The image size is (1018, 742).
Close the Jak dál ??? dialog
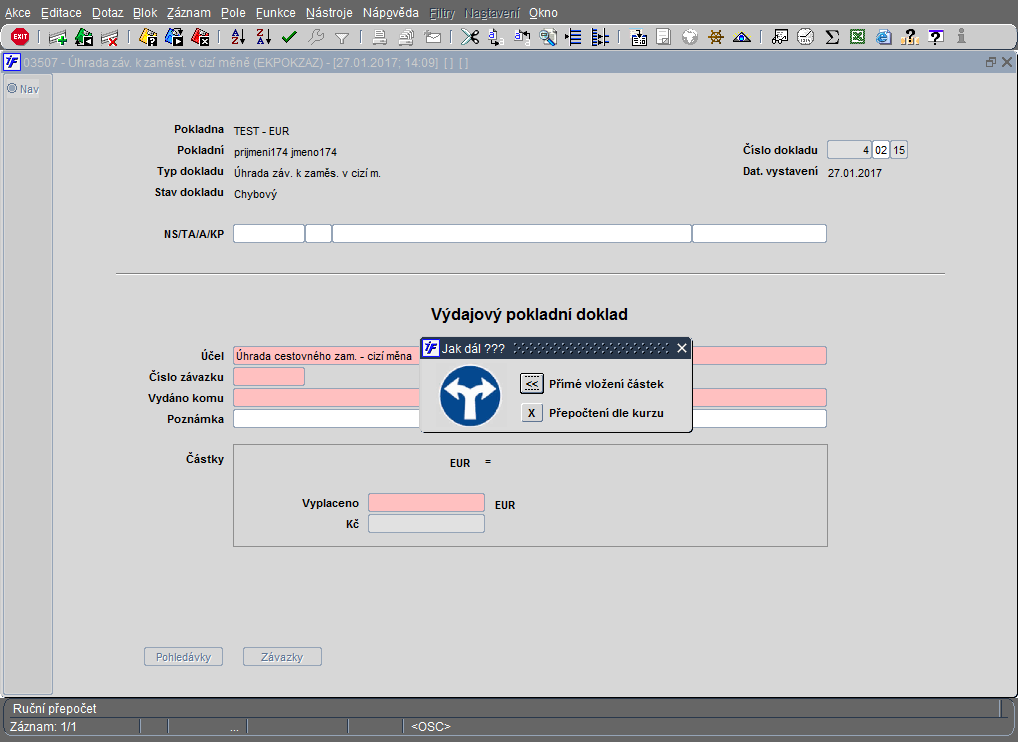682,349
